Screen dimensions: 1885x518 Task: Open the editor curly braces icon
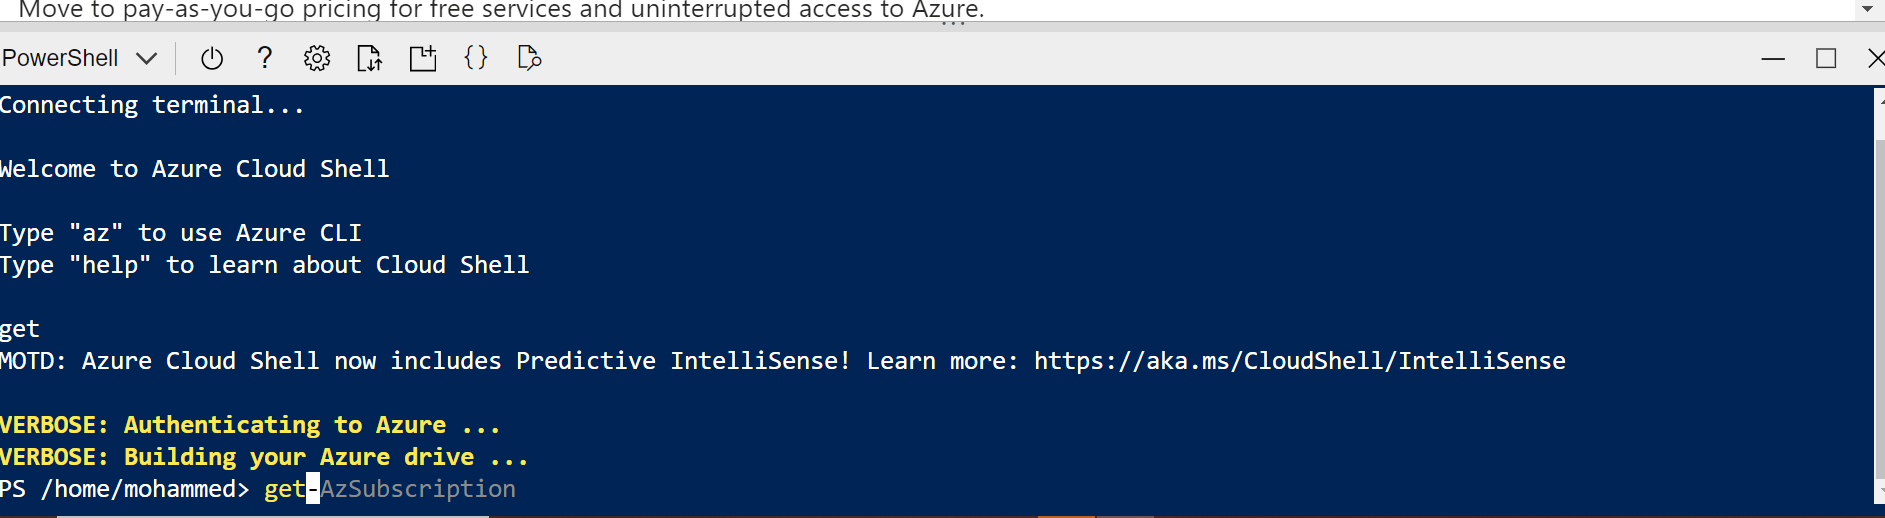476,58
